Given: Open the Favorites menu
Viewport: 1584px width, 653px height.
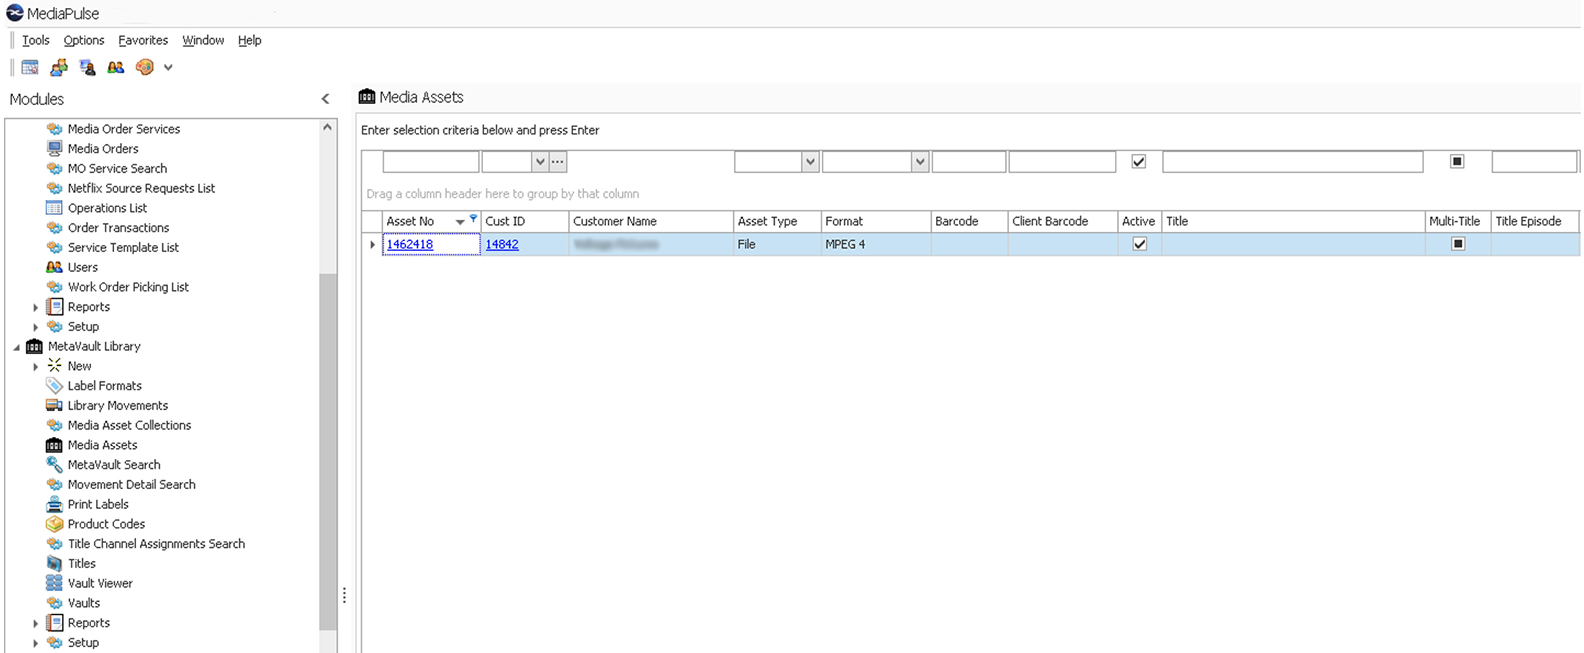Looking at the screenshot, I should (x=143, y=40).
